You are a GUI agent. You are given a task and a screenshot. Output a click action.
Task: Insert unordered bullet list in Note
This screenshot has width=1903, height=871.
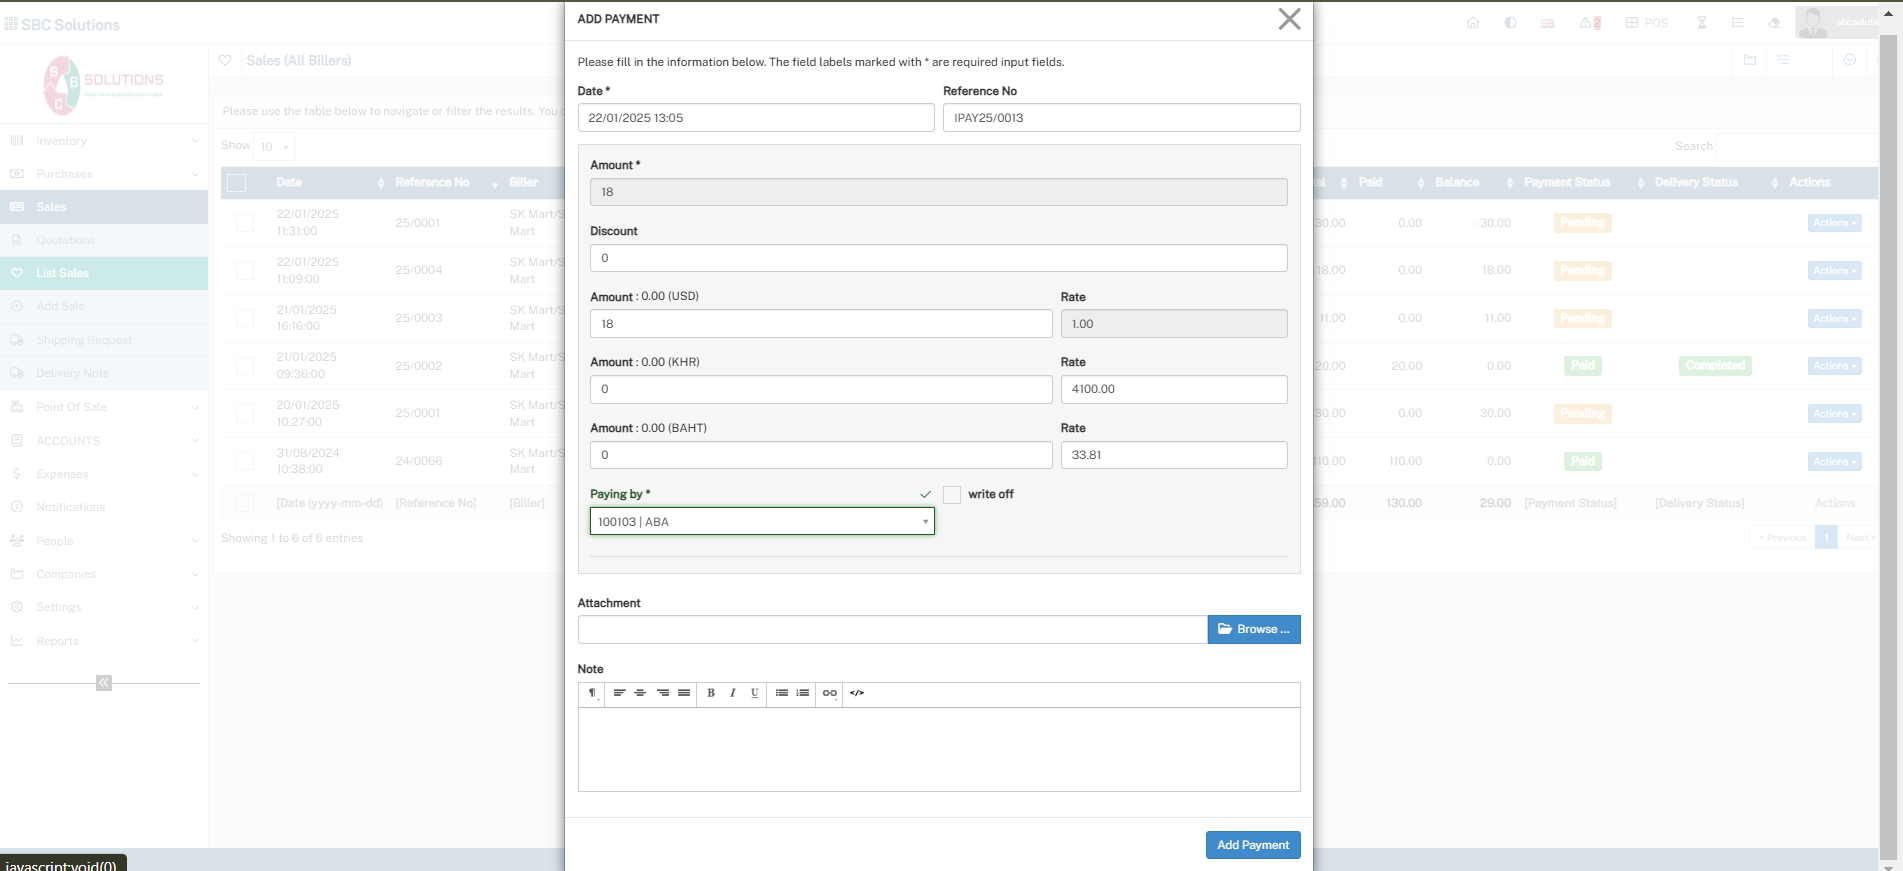(x=782, y=693)
